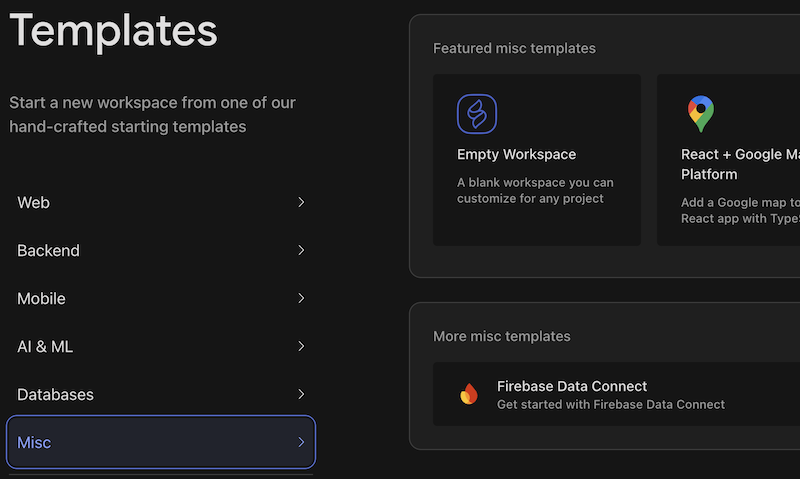800x479 pixels.
Task: Click 'Start a new workspace' subtitle text
Action: tap(153, 115)
